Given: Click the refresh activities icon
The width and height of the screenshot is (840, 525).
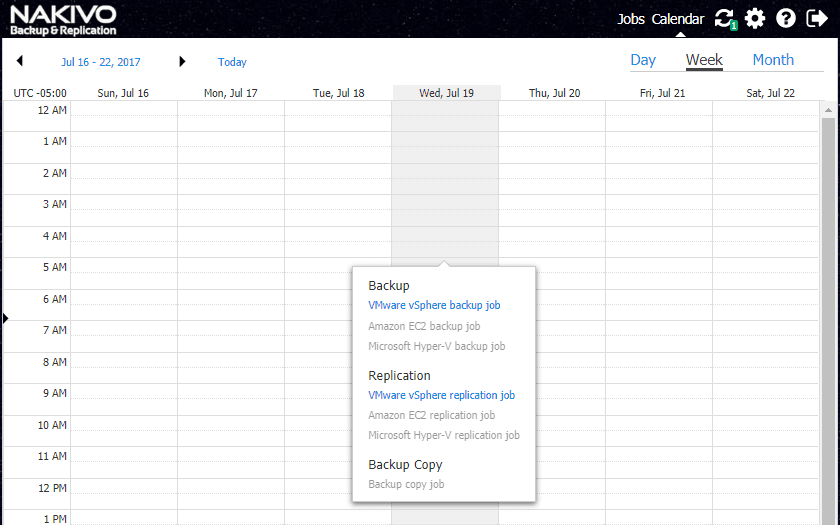Looking at the screenshot, I should click(724, 18).
